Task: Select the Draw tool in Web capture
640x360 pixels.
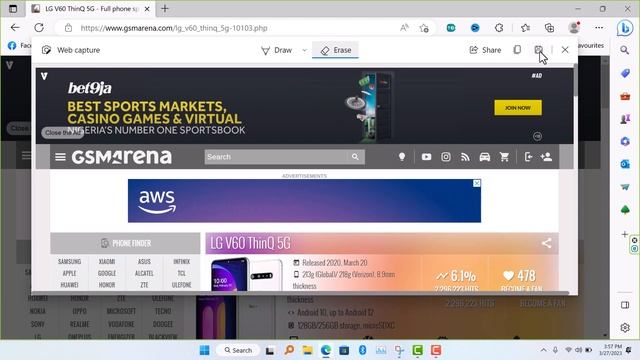Action: coord(277,50)
